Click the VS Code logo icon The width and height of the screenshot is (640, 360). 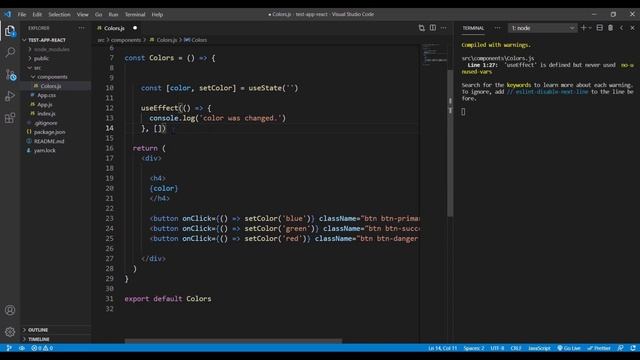tap(8, 14)
